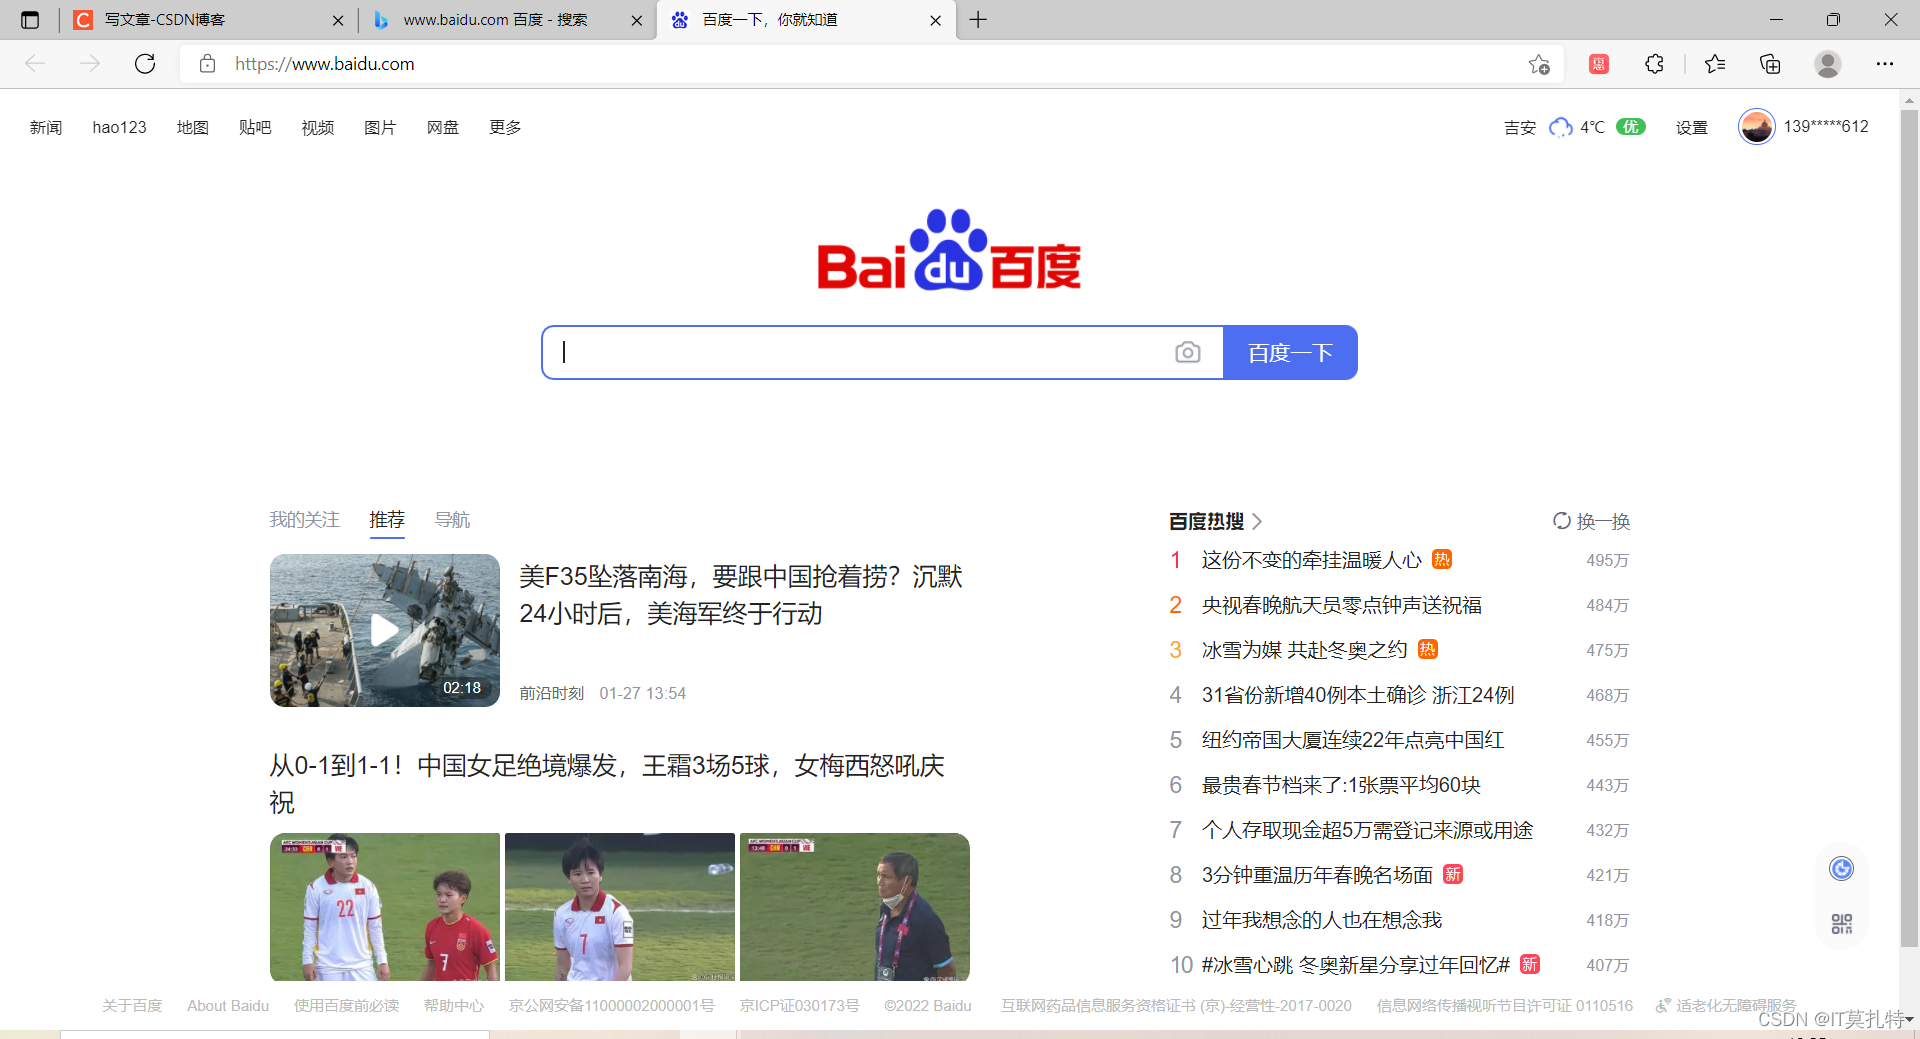Open hot search #冰雪心跳 冬奥新星分享过年回忆#

1355,965
